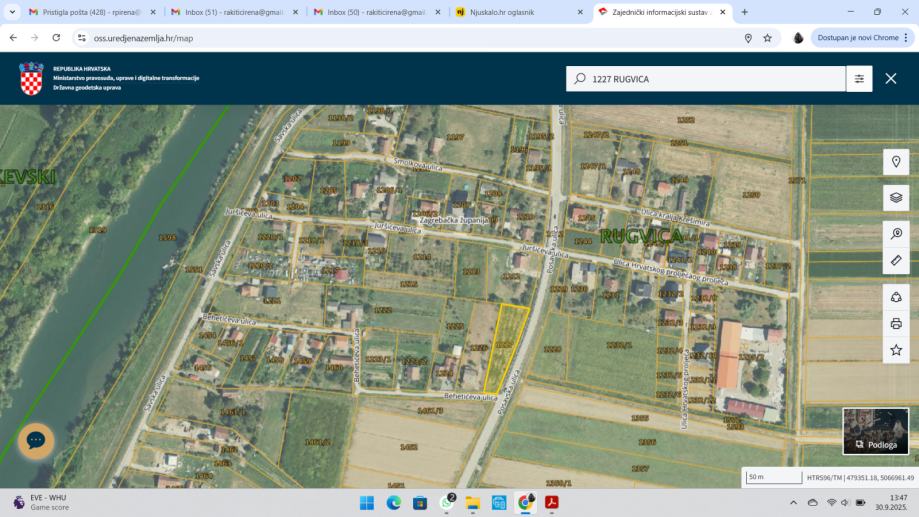
Task: Click the location pin tool on map
Action: pyautogui.click(x=896, y=162)
